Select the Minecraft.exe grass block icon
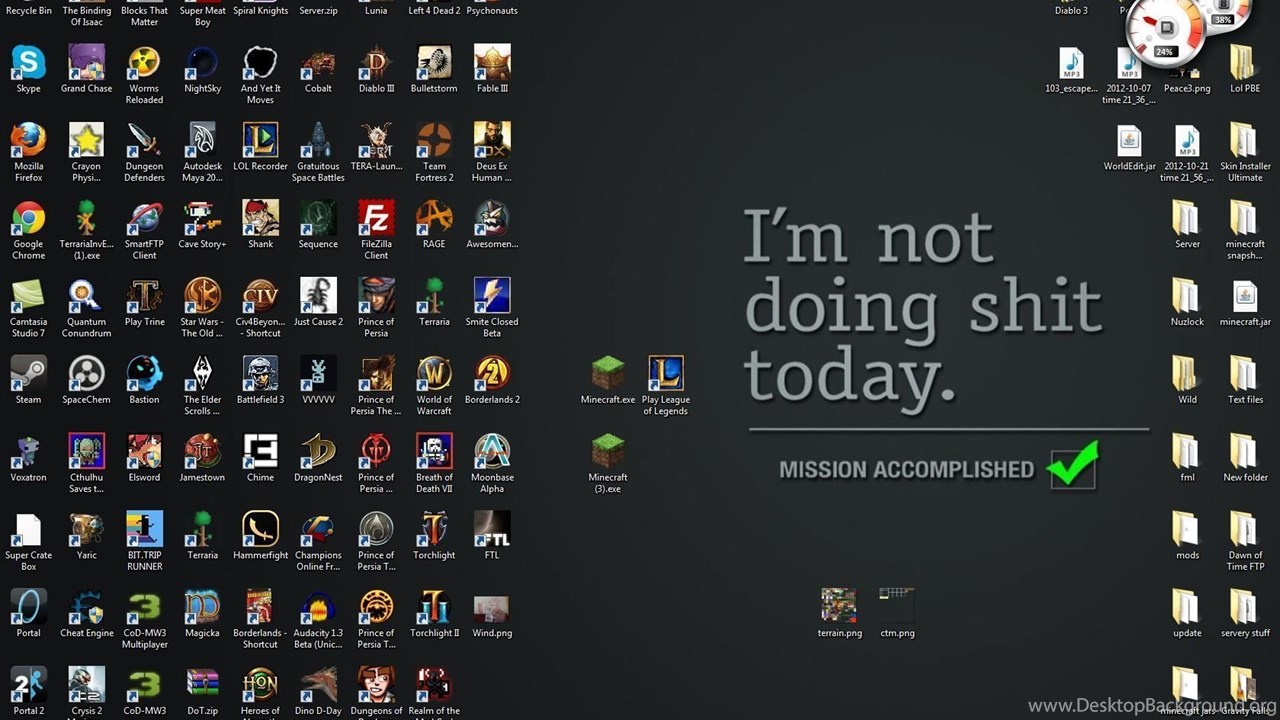 pos(608,374)
